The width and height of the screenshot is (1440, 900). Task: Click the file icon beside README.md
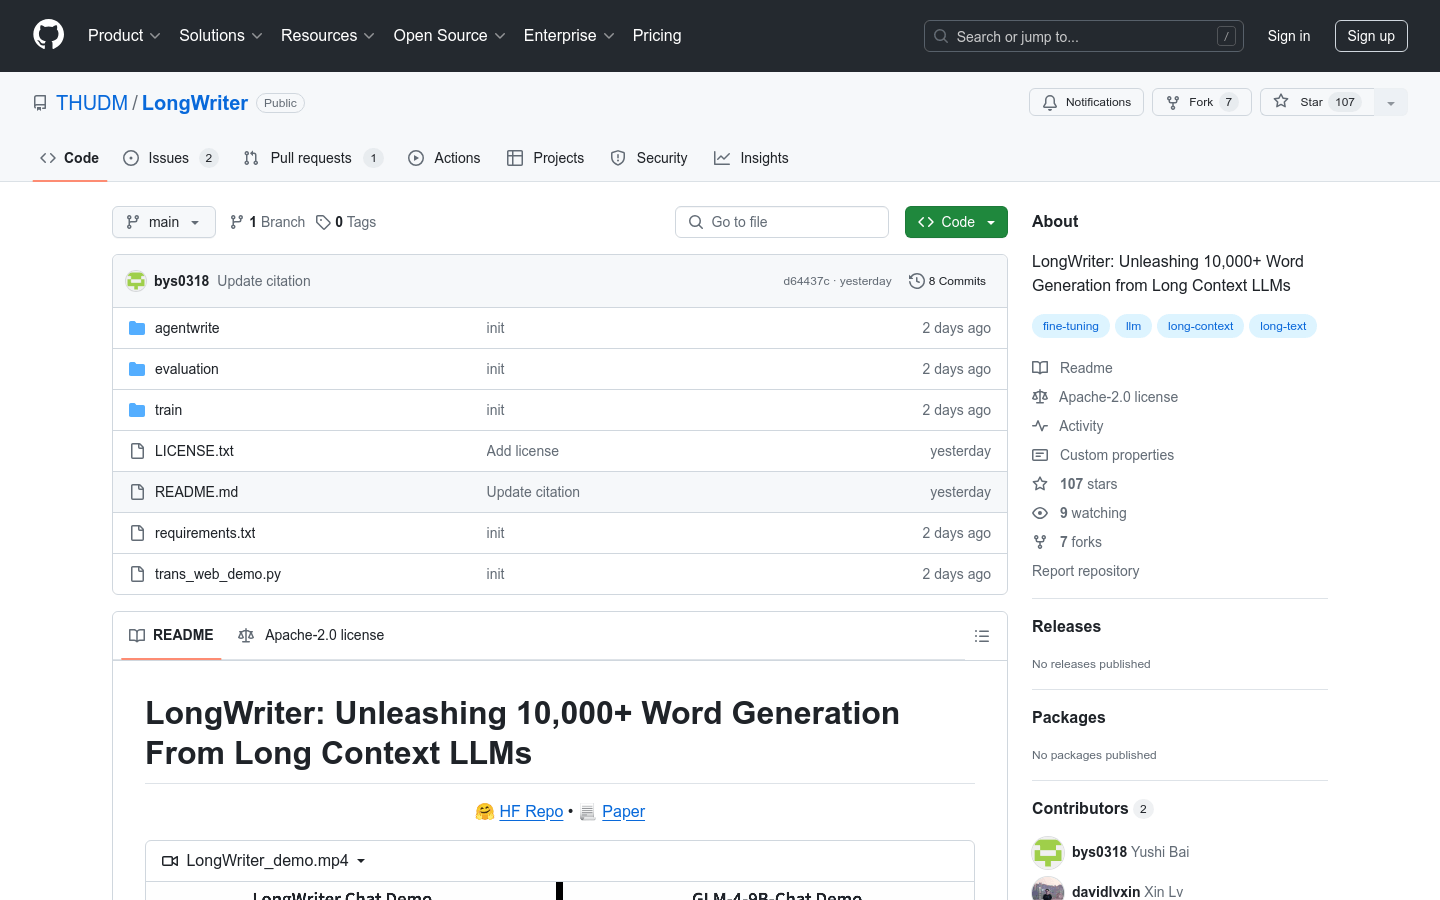click(x=137, y=492)
